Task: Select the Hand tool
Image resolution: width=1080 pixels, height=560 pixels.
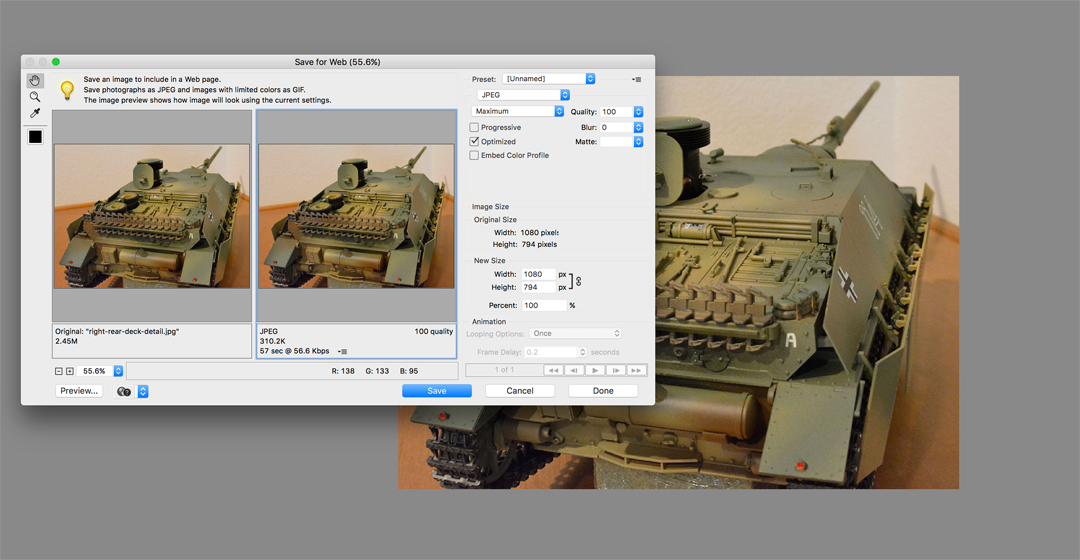Action: pyautogui.click(x=35, y=81)
